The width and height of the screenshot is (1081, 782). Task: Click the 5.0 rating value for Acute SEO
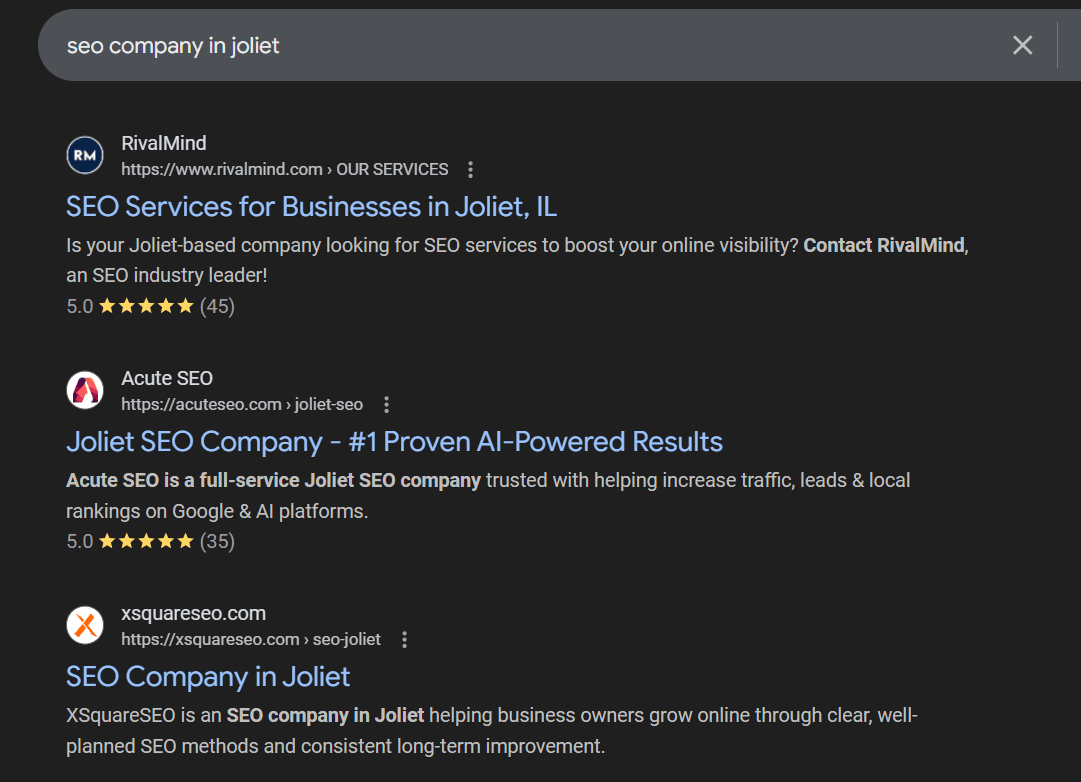pos(78,541)
